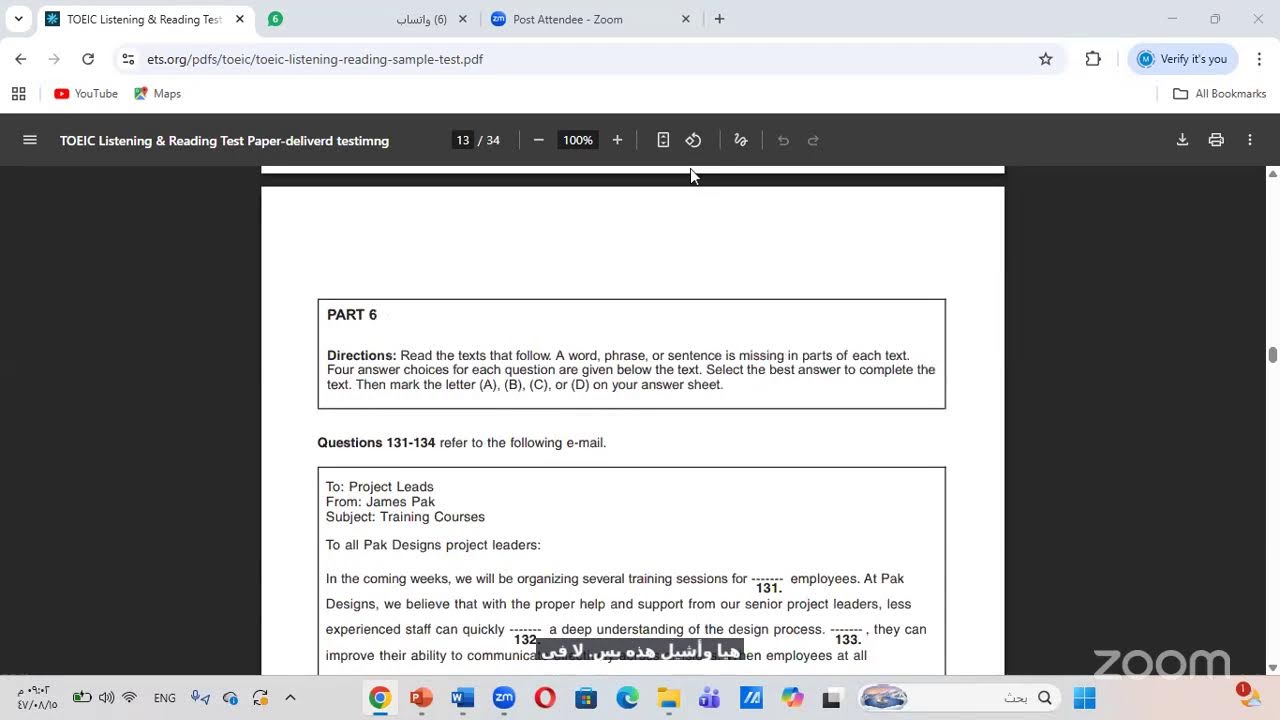Screen dimensions: 1280x720
Task: Click the 'PART 6' heading text
Action: 352,315
